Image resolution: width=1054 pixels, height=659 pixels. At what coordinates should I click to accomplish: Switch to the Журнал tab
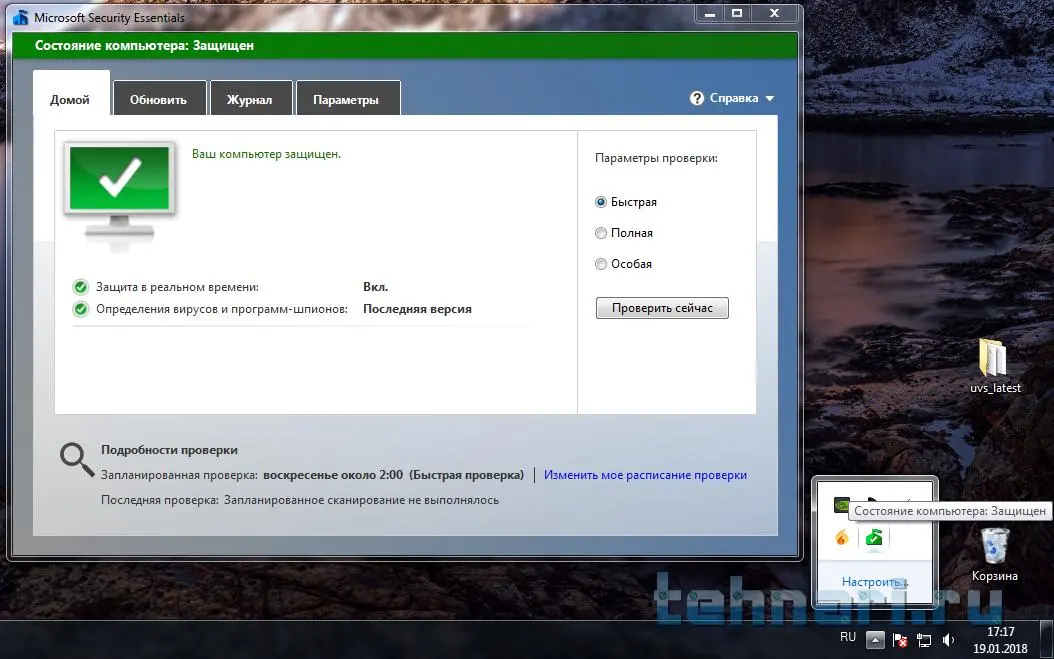tap(250, 100)
